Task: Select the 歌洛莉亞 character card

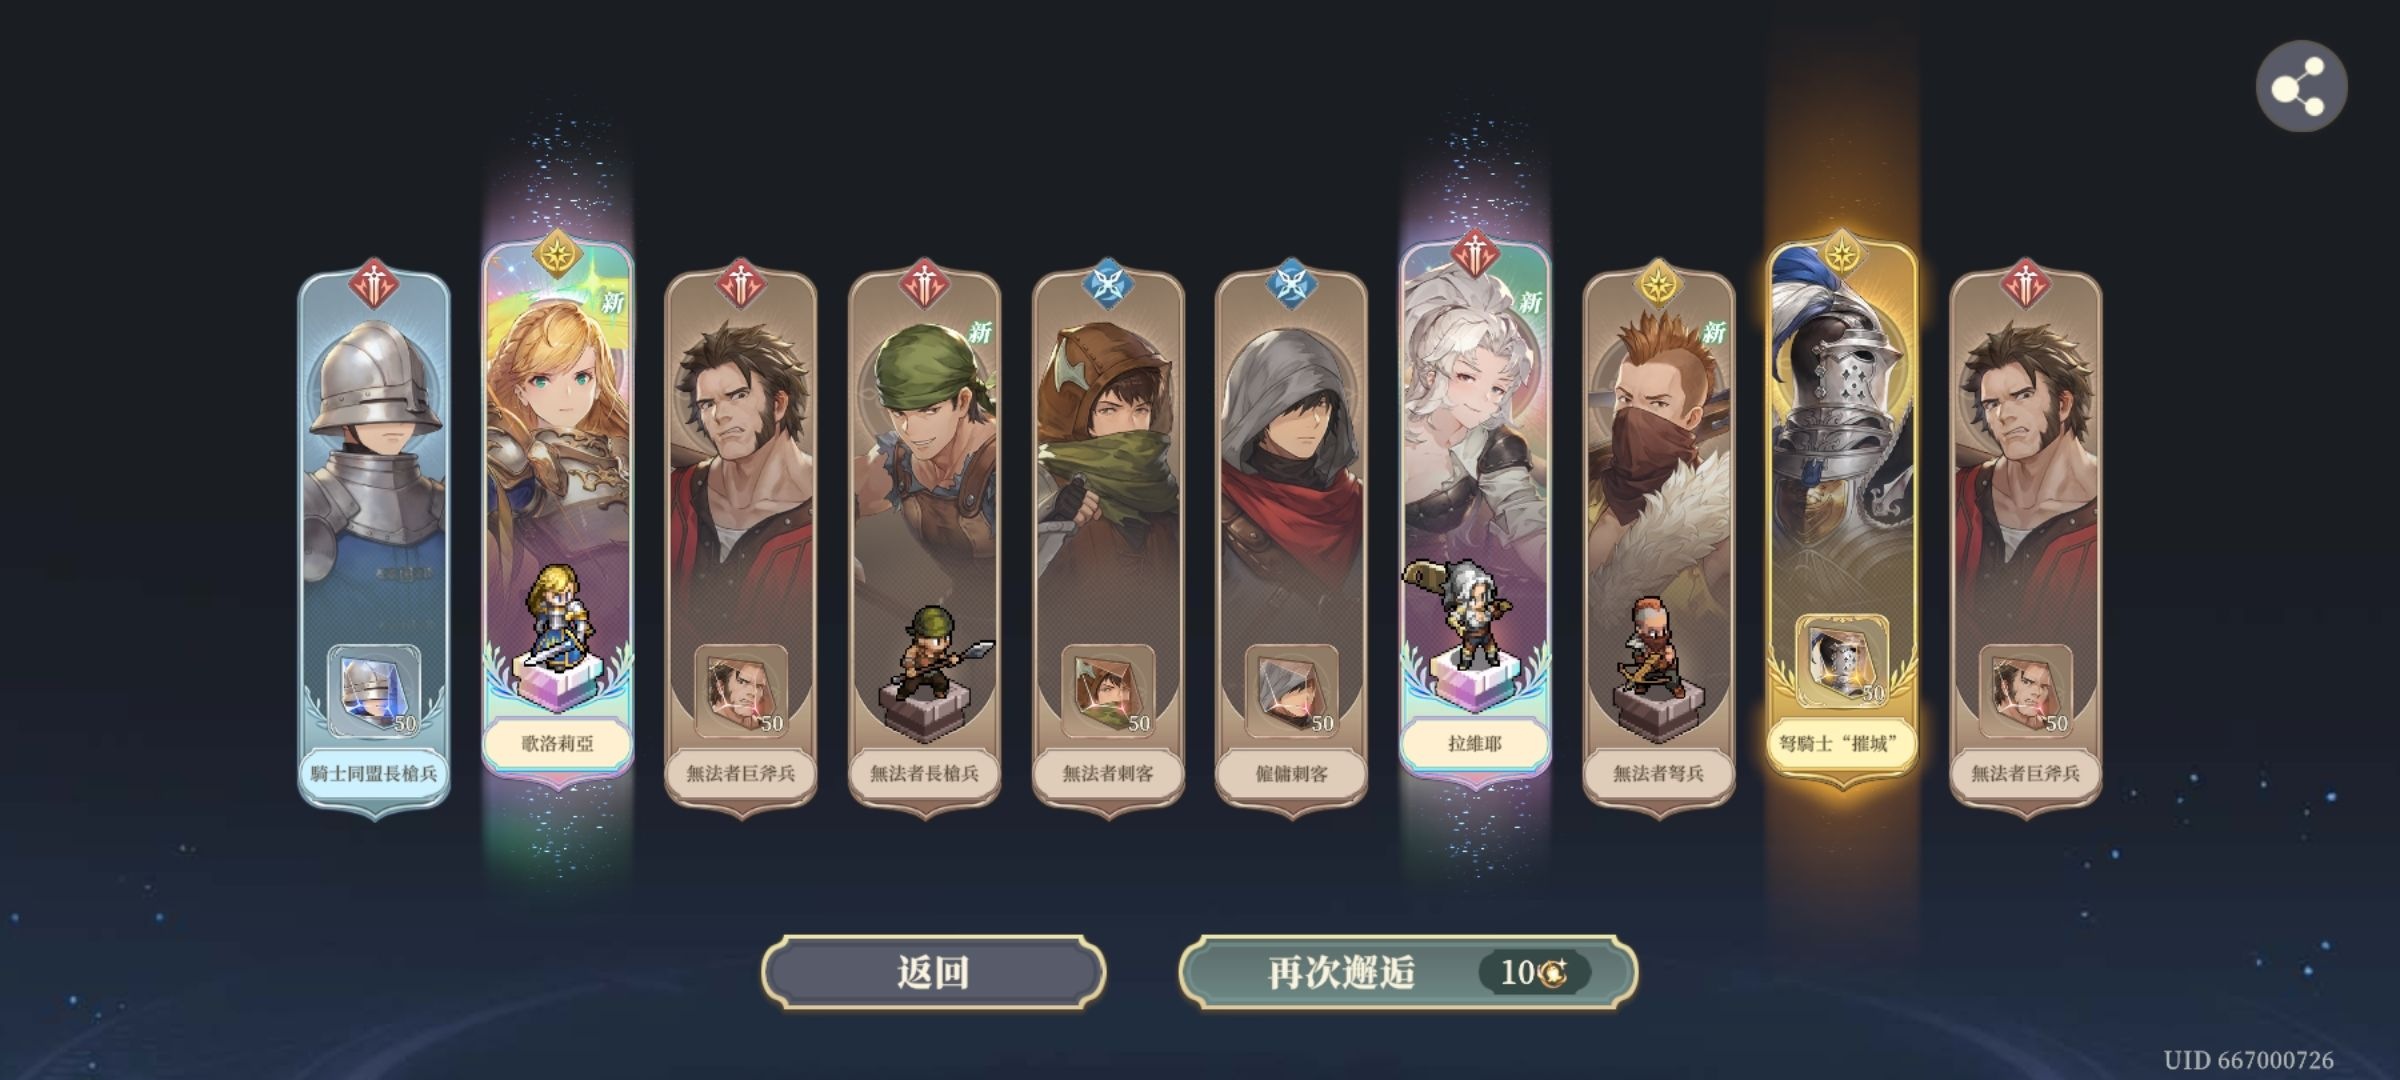Action: tap(558, 510)
